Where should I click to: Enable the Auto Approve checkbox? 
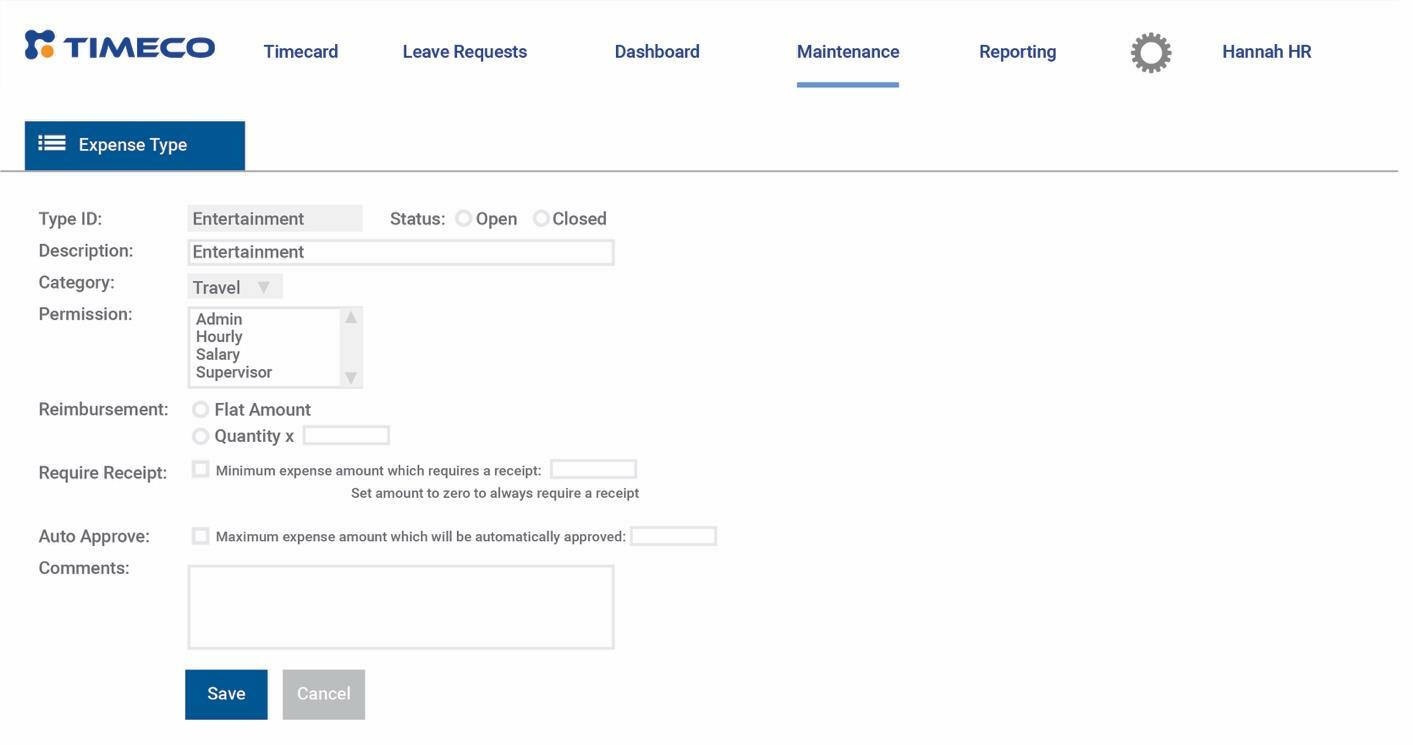click(x=200, y=535)
